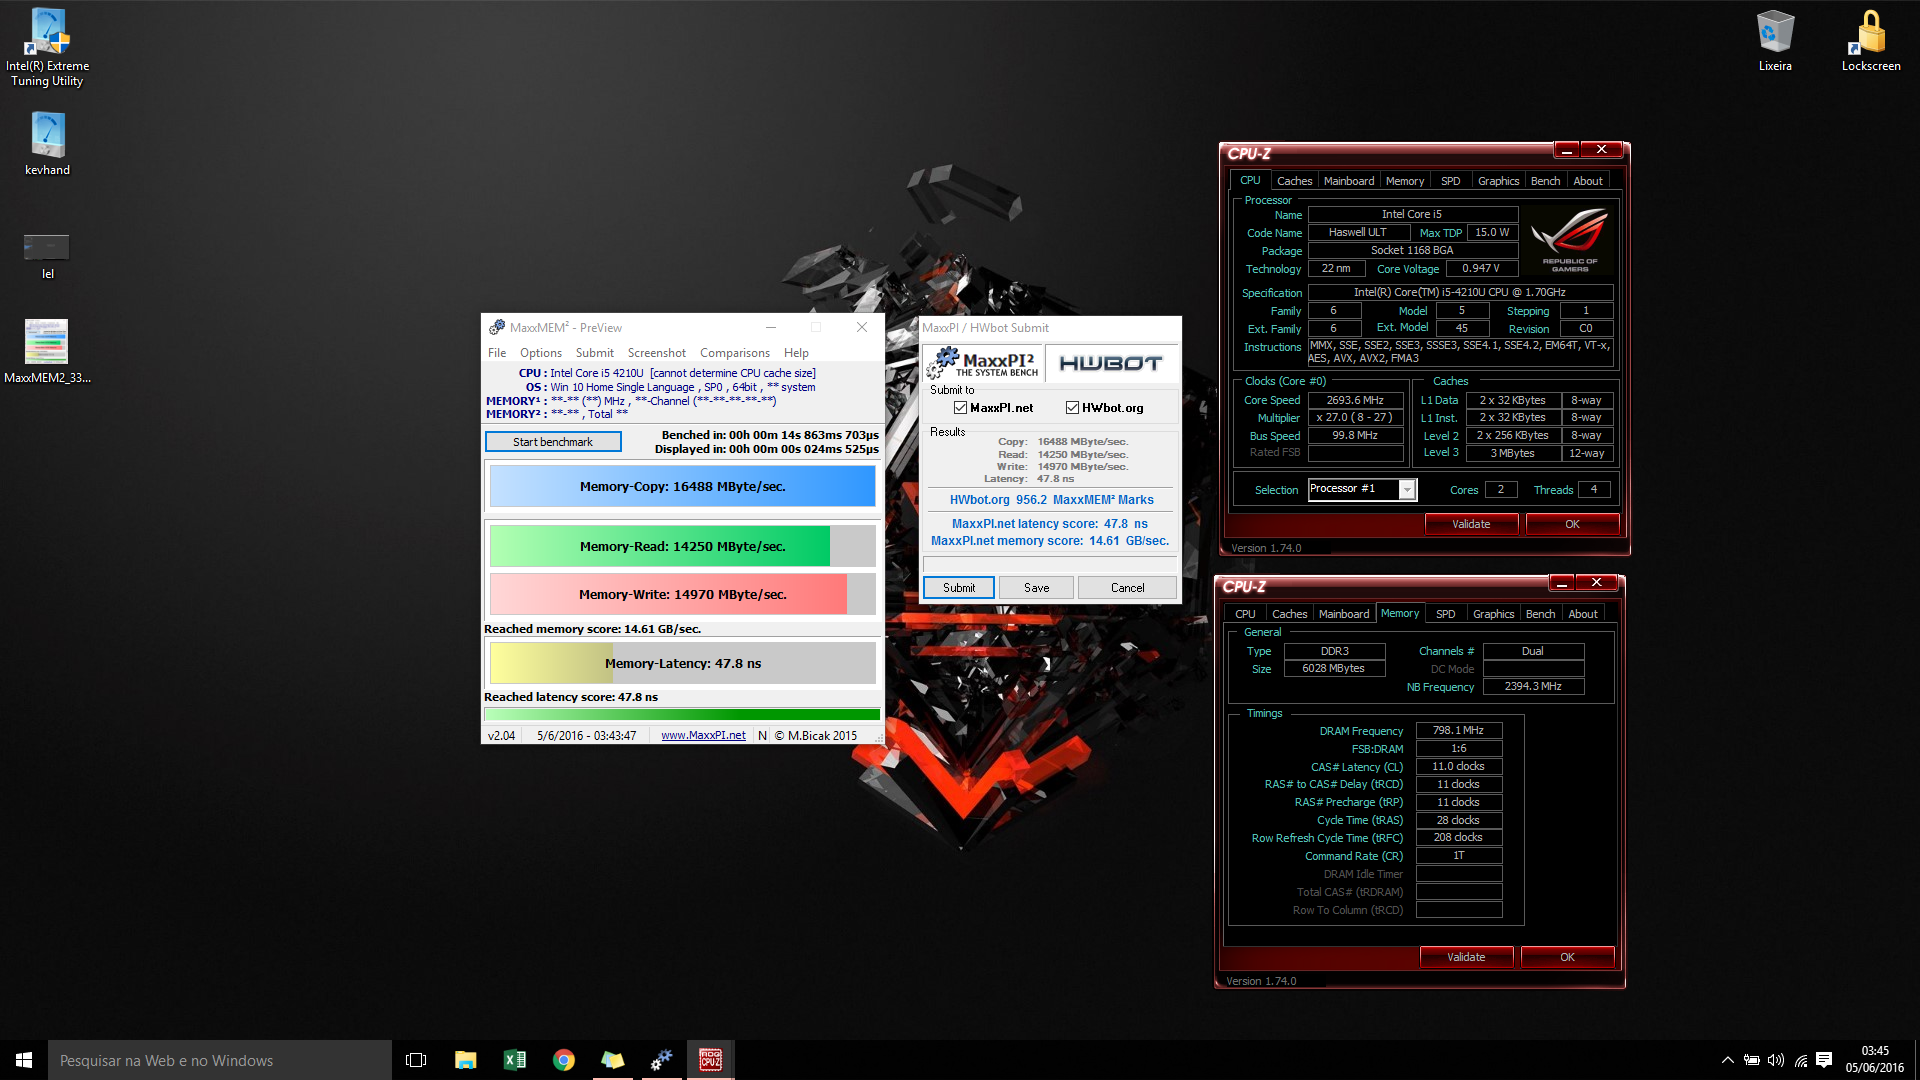Image resolution: width=1920 pixels, height=1080 pixels.
Task: Open the MaxxMEM Screenshot menu
Action: click(657, 353)
